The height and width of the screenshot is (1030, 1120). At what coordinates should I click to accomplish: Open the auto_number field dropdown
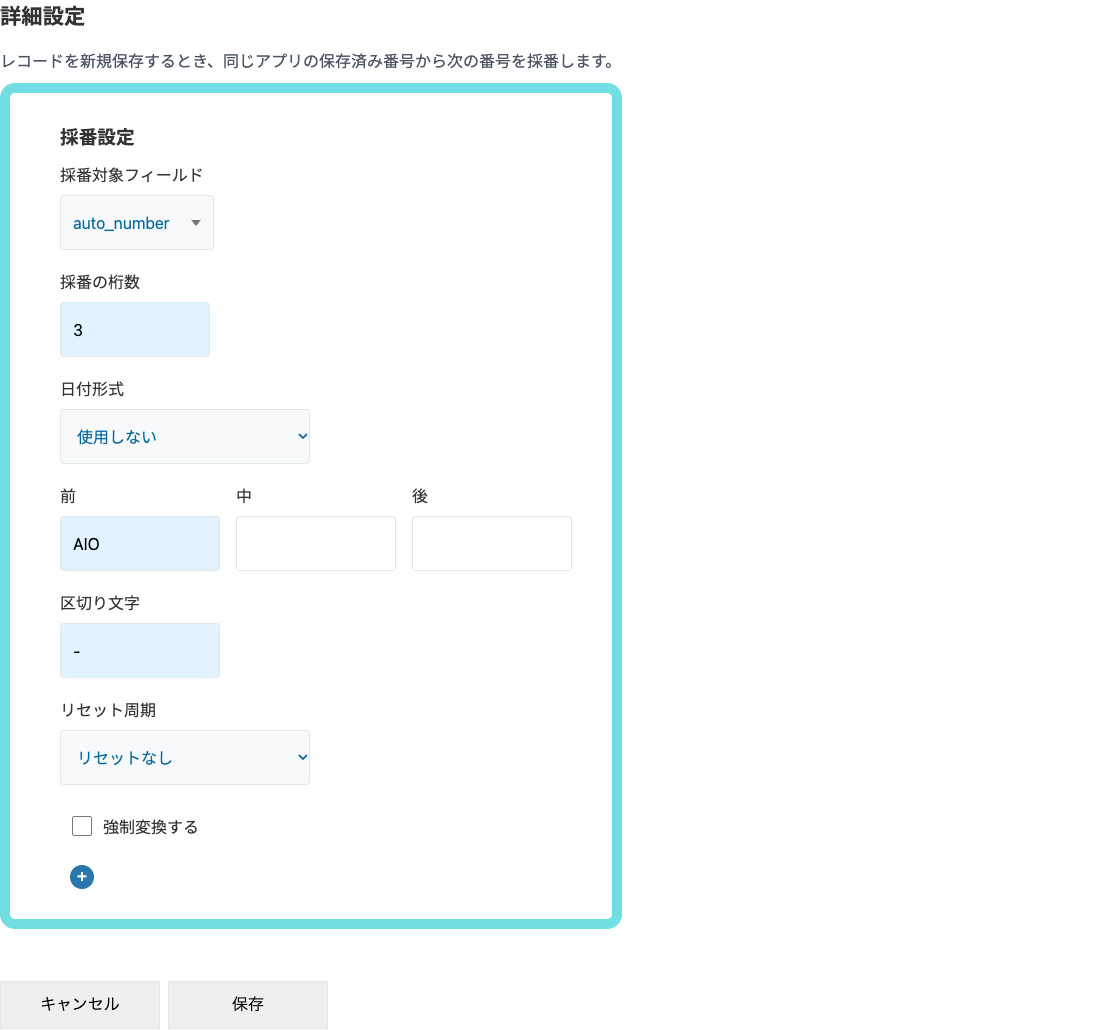[x=136, y=223]
